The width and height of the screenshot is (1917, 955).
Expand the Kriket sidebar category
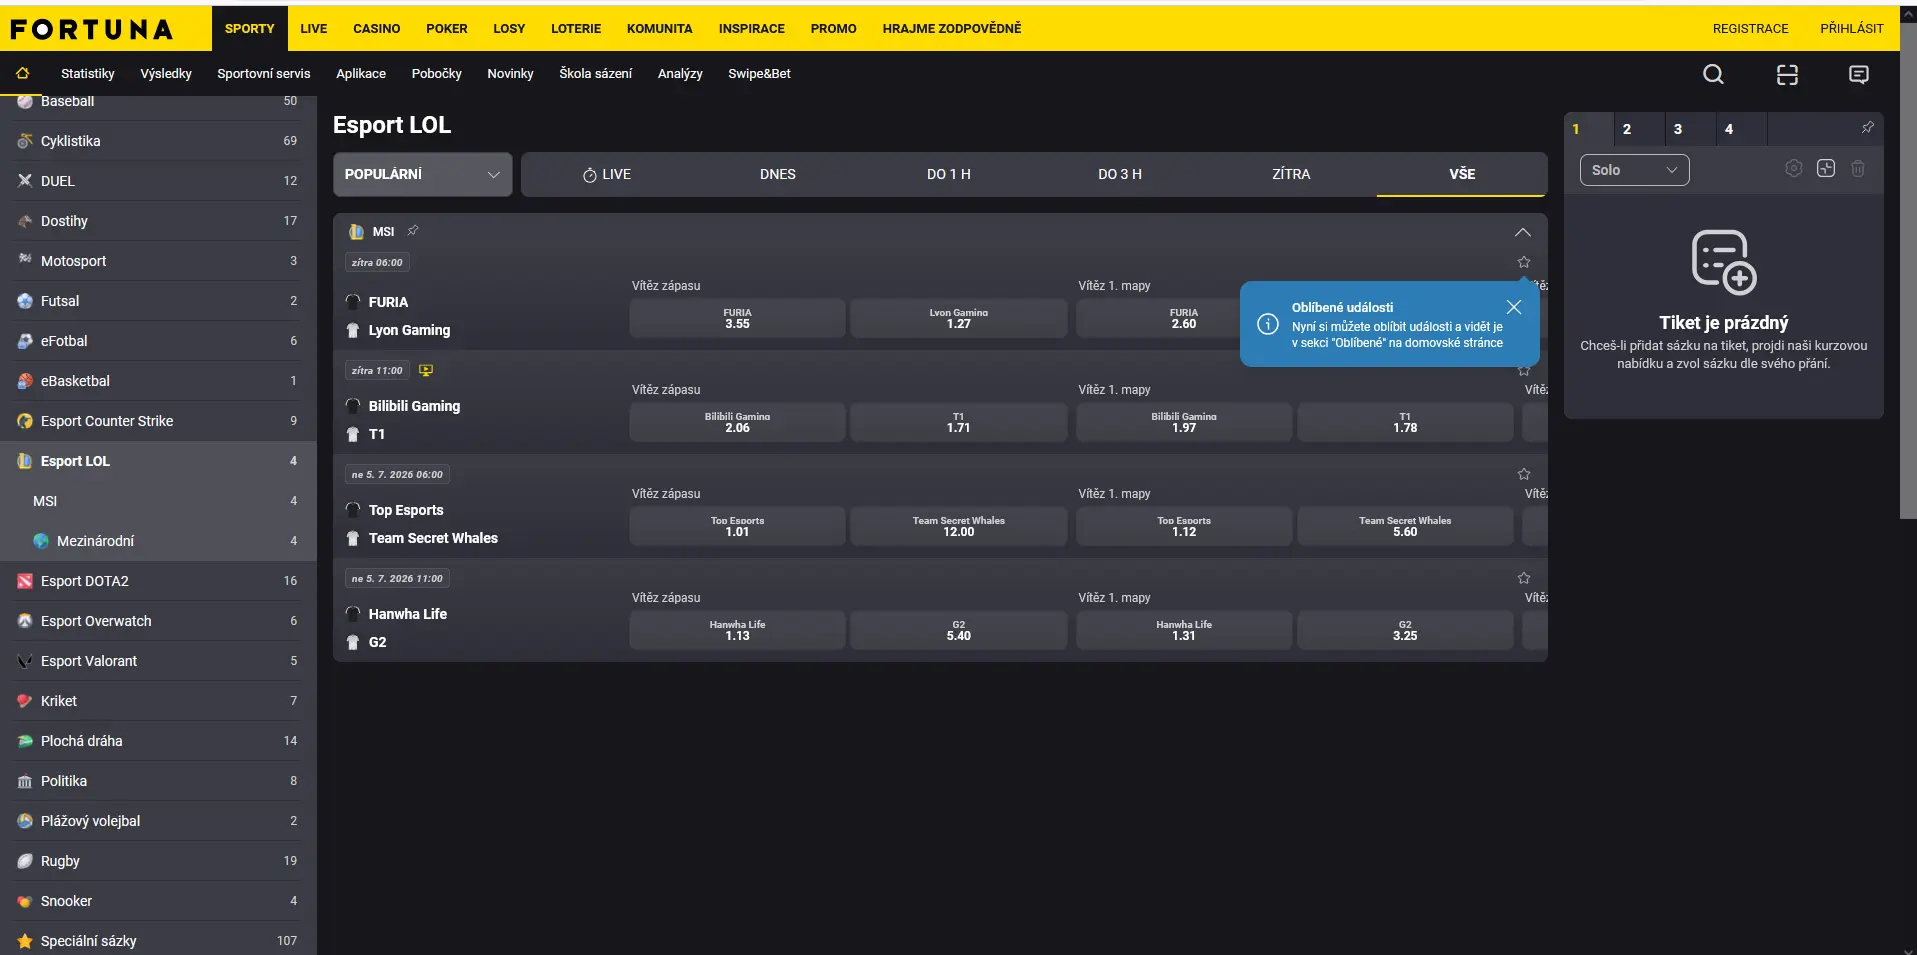tap(158, 701)
